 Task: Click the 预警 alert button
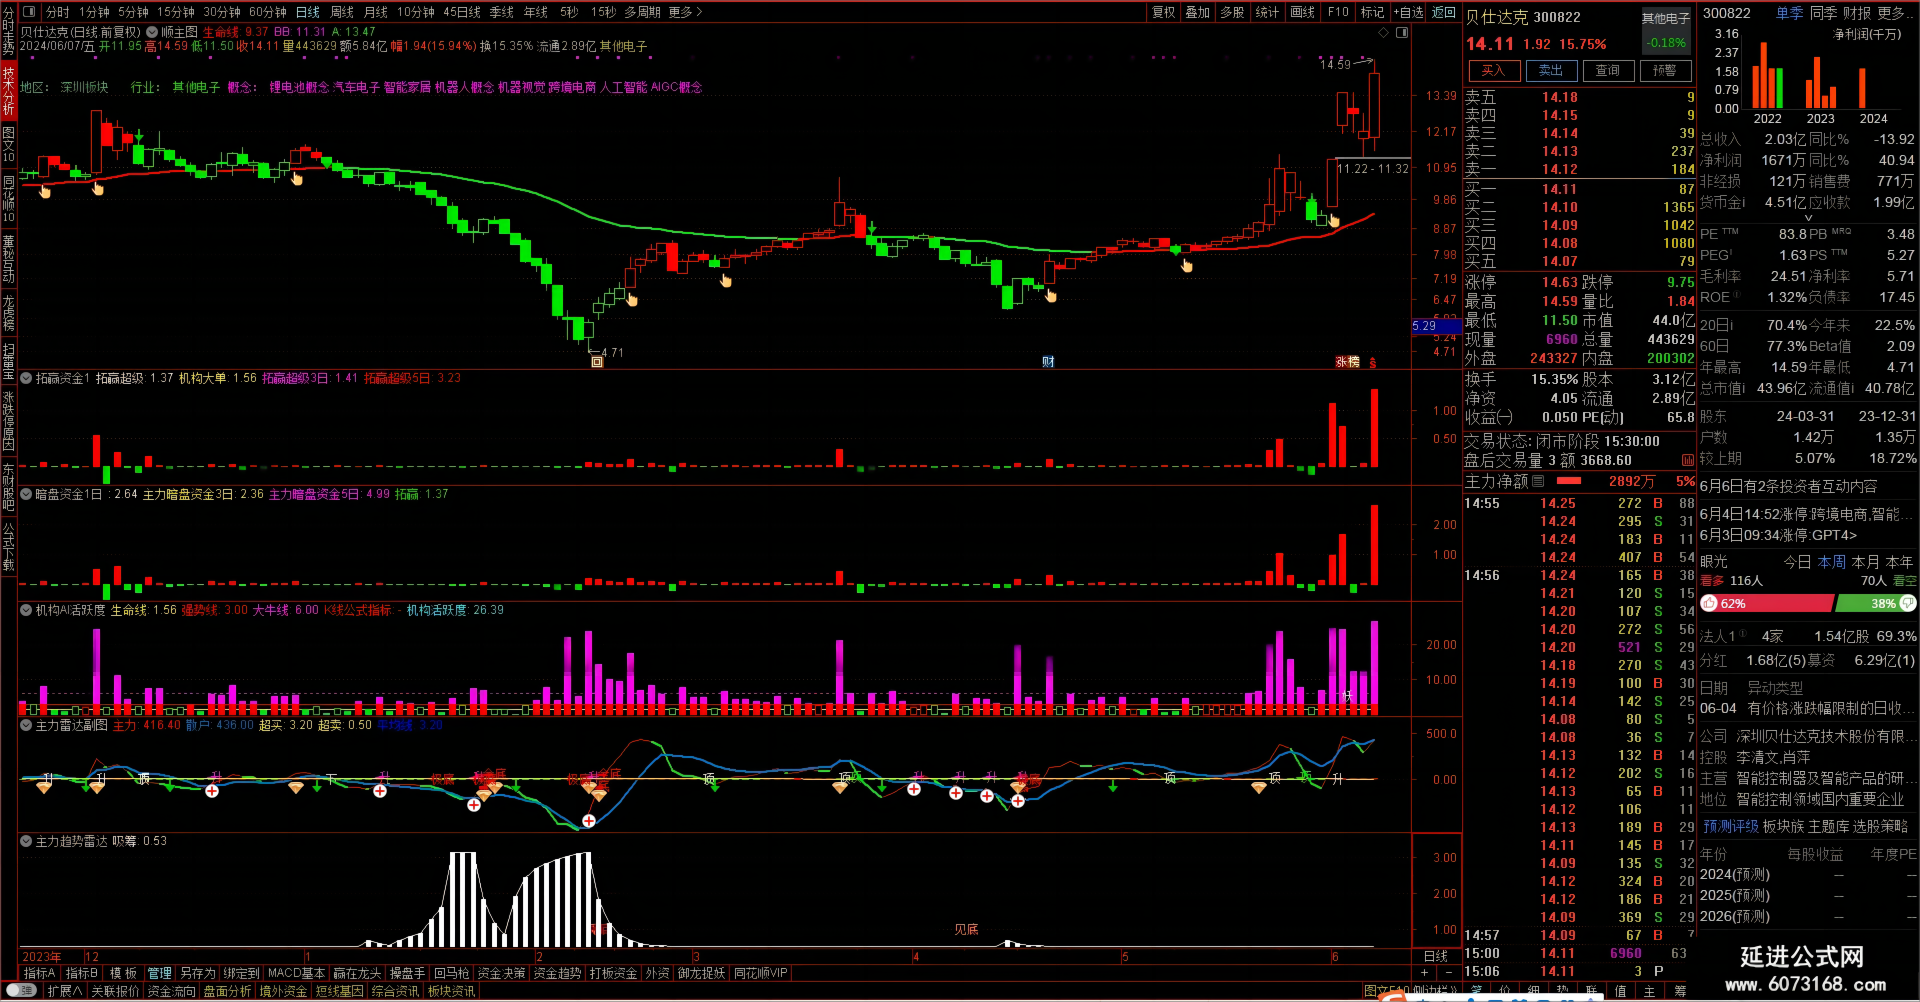pos(1665,70)
